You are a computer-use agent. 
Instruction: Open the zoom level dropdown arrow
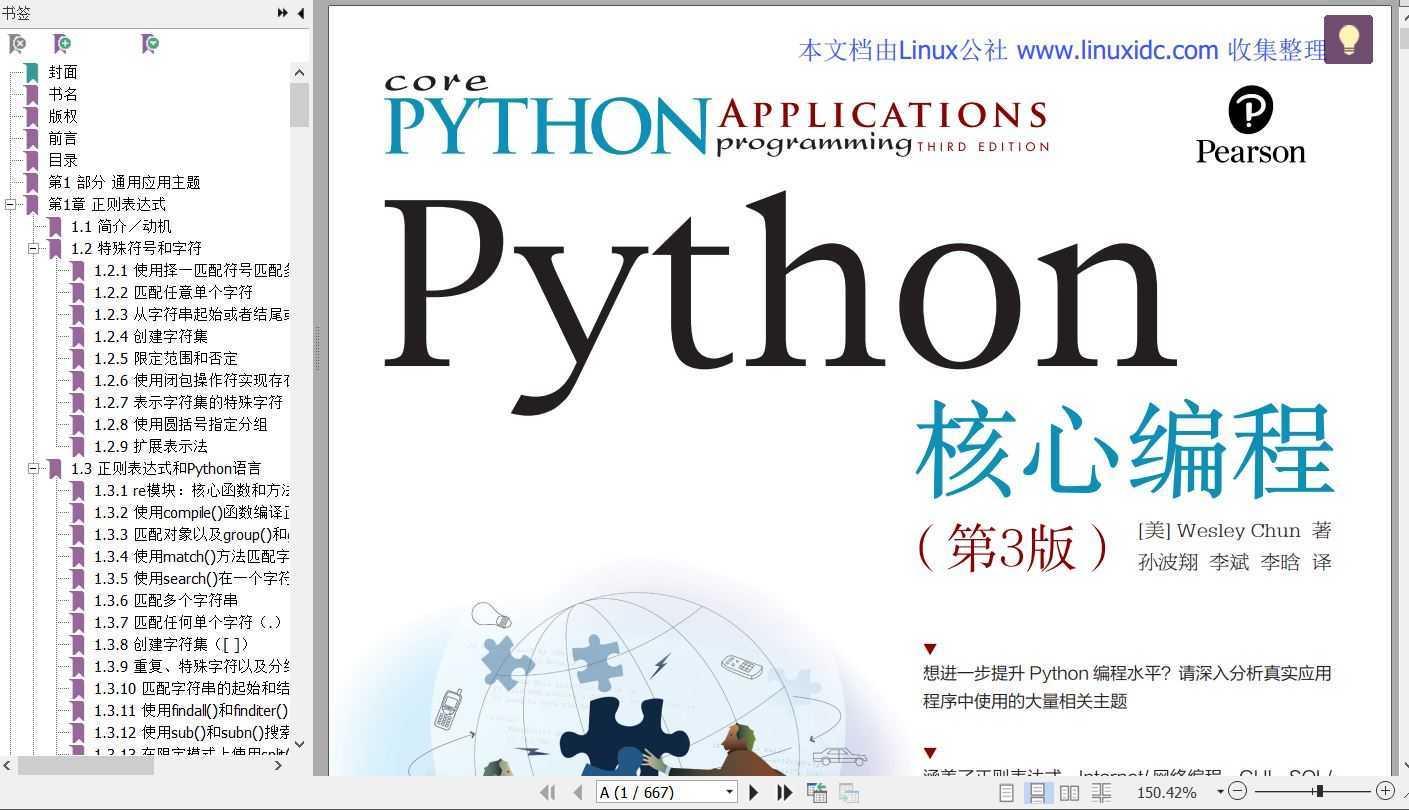[x=1220, y=792]
